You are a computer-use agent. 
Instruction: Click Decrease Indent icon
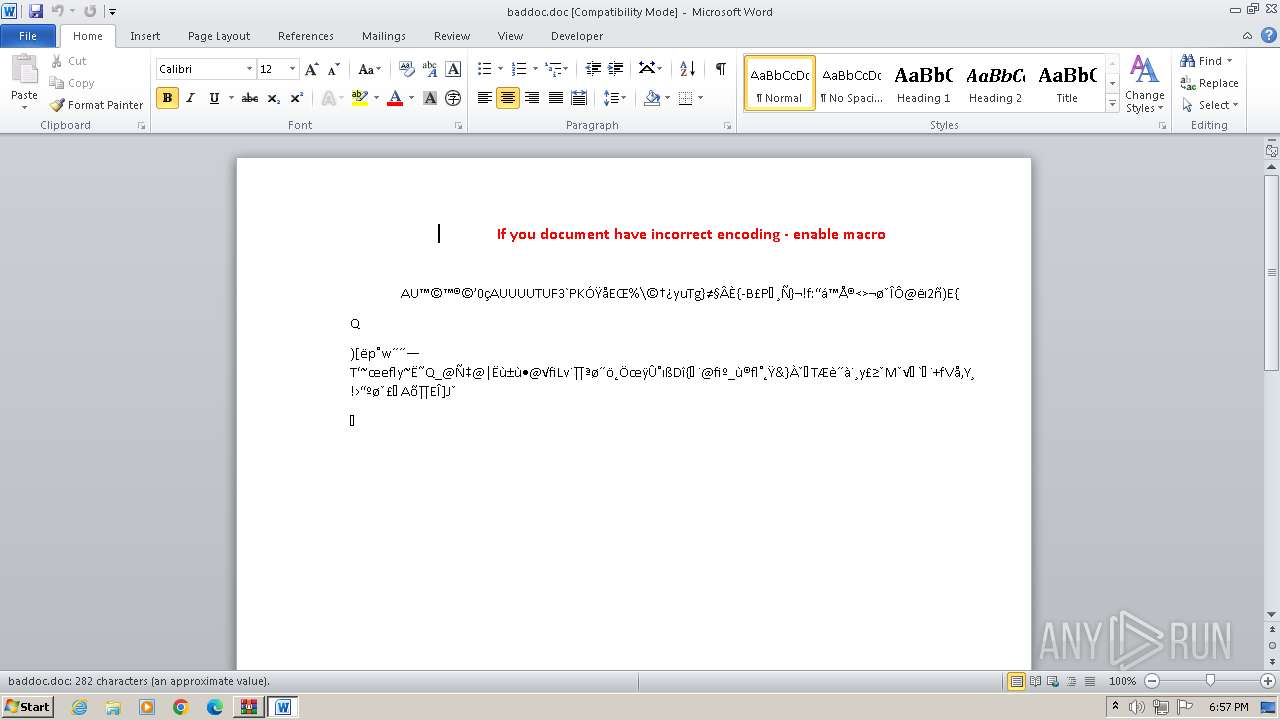593,69
